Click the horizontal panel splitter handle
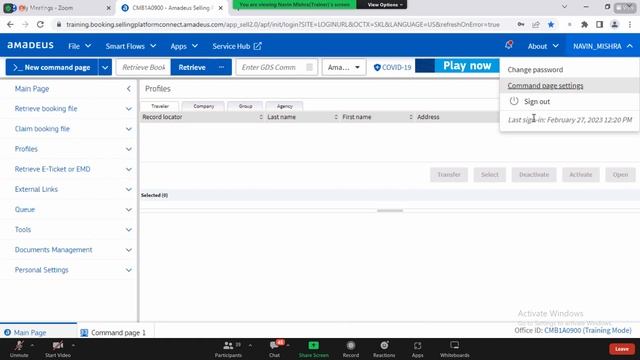640x360 pixels. (x=390, y=211)
